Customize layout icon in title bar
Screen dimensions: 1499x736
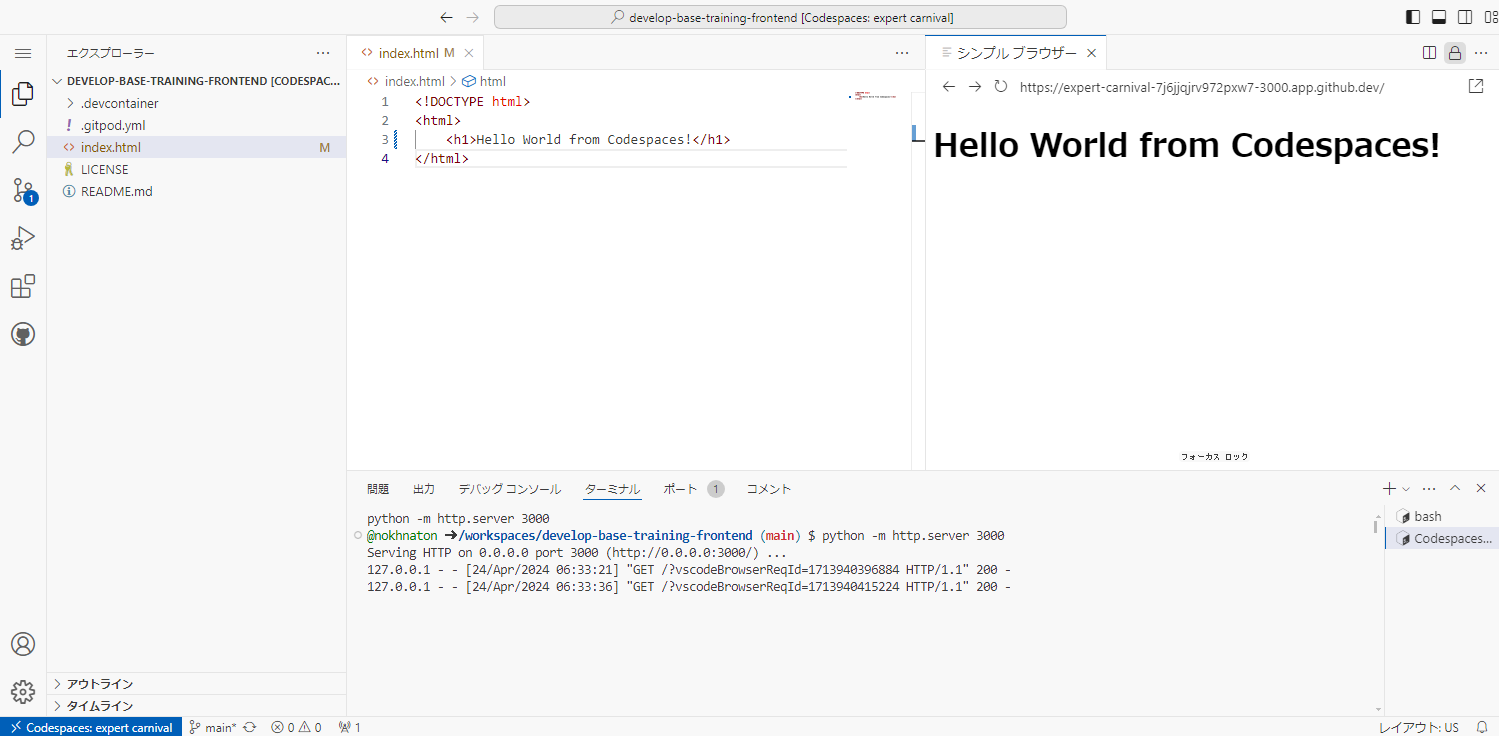coord(1490,17)
